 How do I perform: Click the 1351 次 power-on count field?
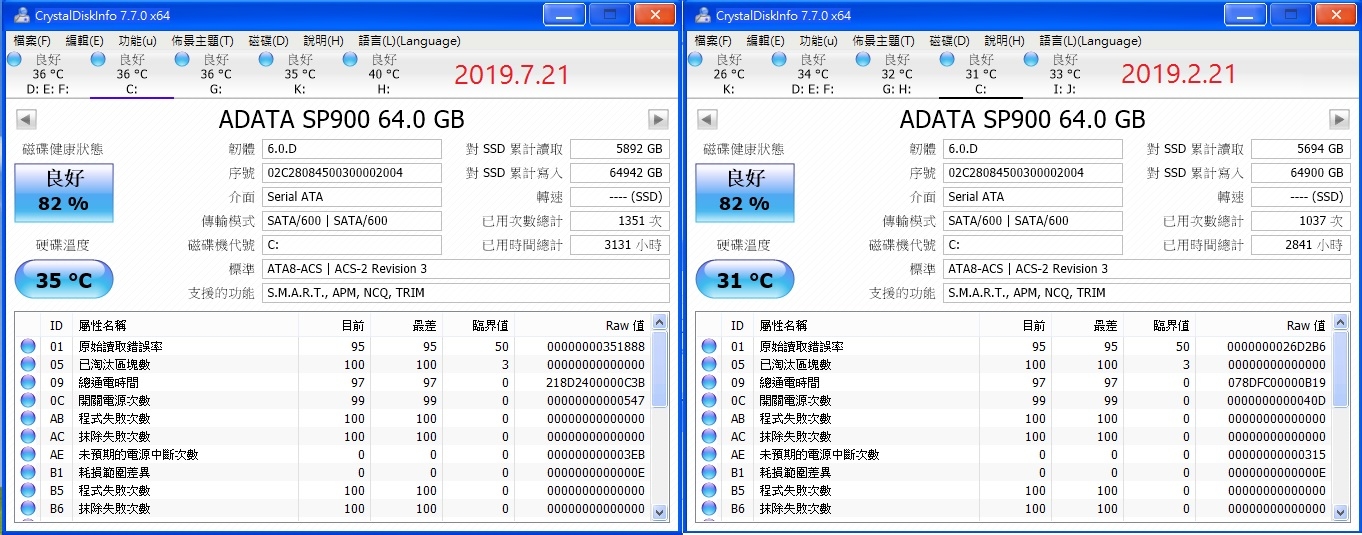619,221
